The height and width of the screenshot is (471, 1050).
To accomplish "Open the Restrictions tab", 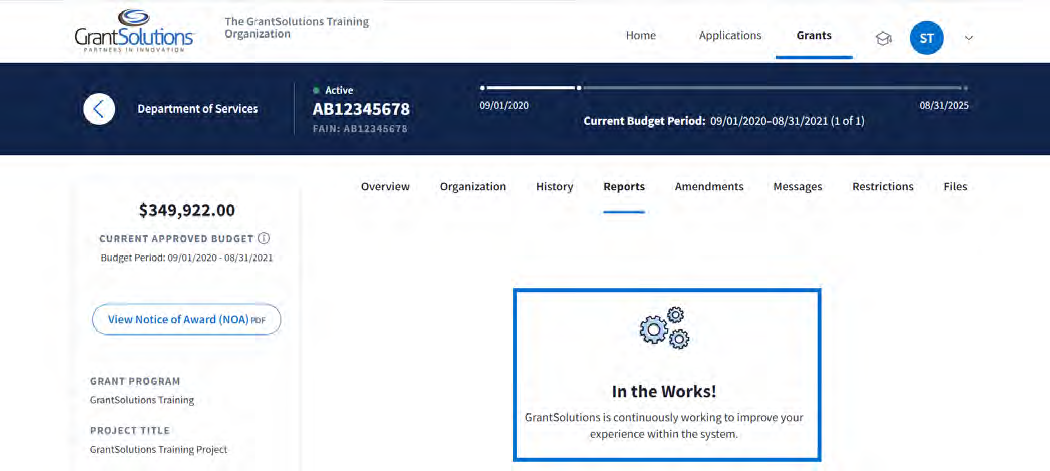I will [x=882, y=187].
